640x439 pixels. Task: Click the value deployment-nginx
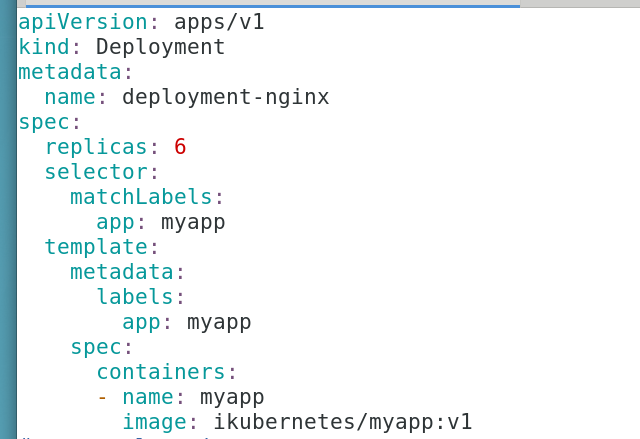pos(226,98)
